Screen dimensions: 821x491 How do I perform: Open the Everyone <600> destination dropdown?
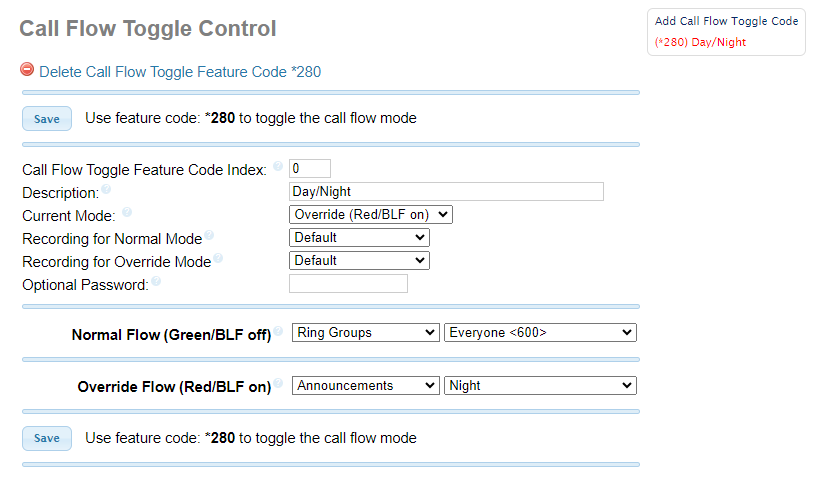pos(540,333)
